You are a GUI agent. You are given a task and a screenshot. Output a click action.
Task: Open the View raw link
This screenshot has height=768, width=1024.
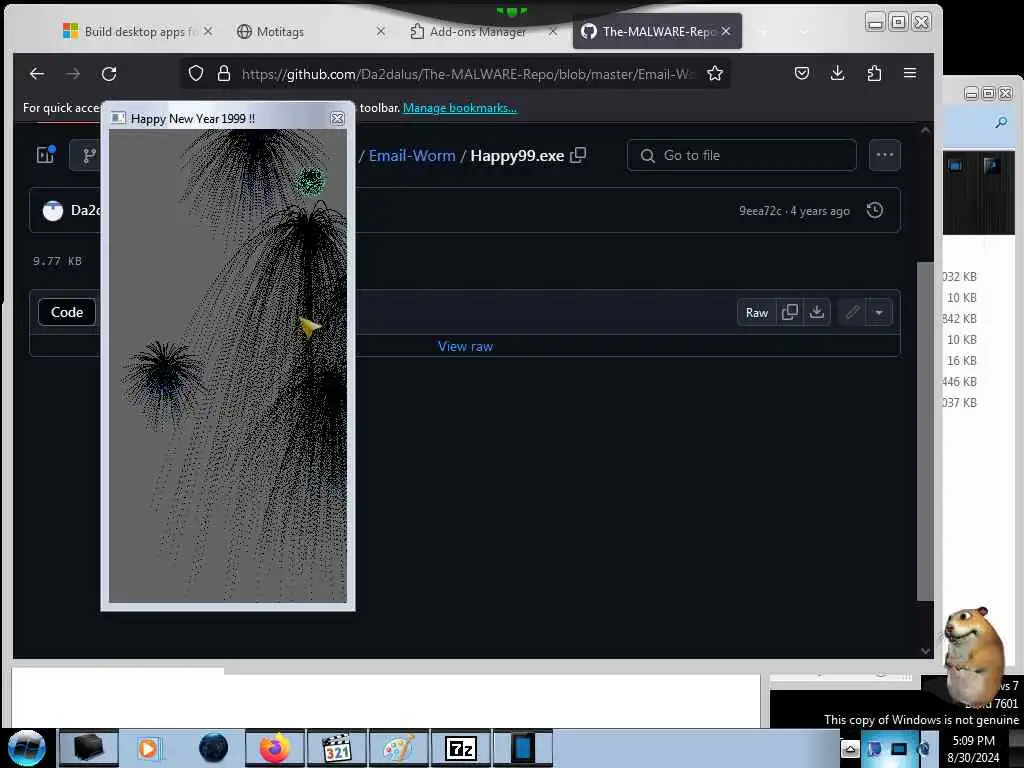click(465, 346)
